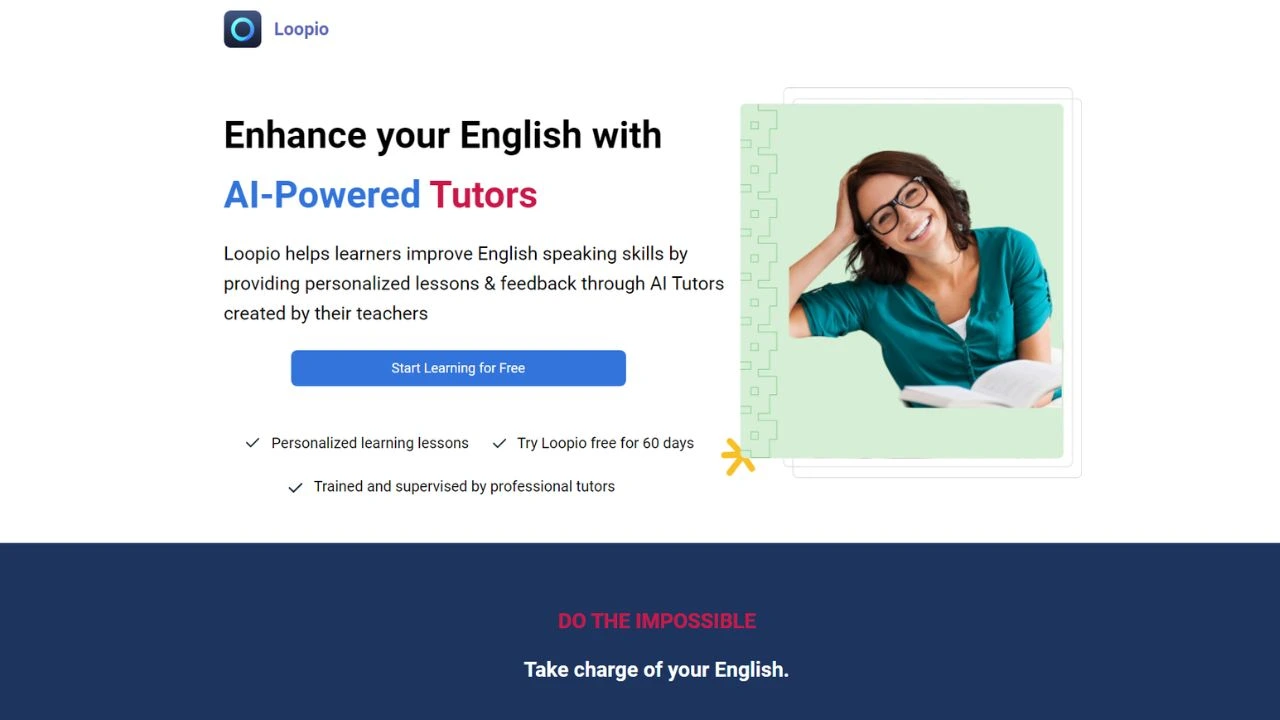Click the yellow asterisk decoration icon
Screen dimensions: 1280x720
click(738, 457)
